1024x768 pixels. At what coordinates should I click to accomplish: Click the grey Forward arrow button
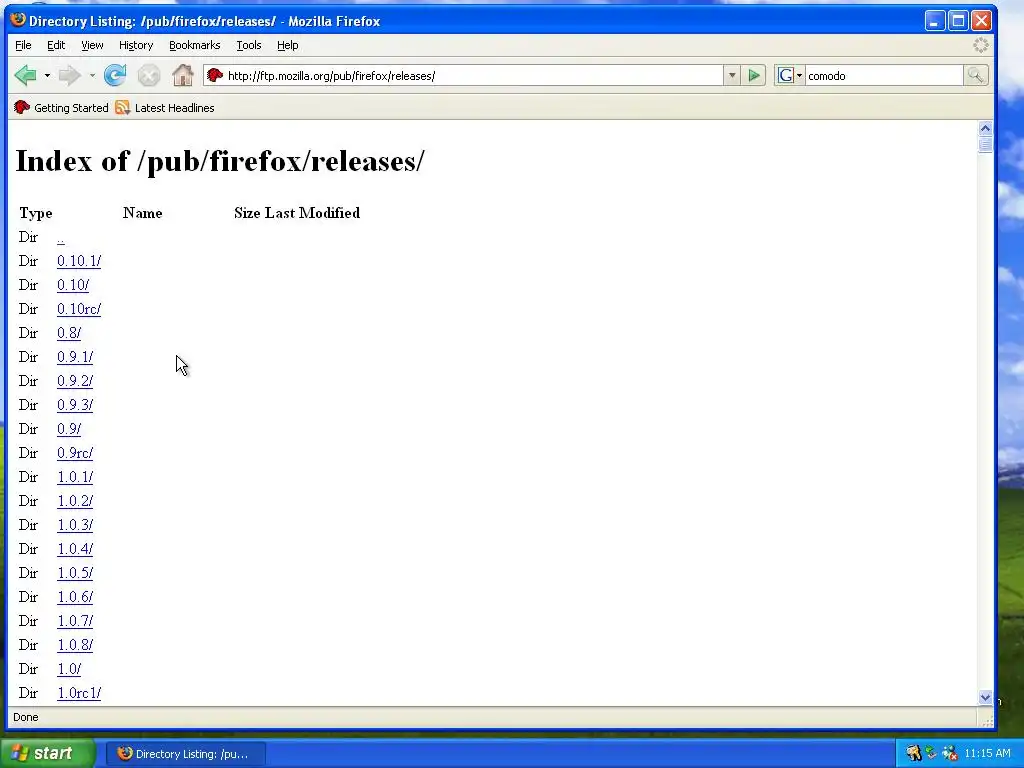pos(69,76)
